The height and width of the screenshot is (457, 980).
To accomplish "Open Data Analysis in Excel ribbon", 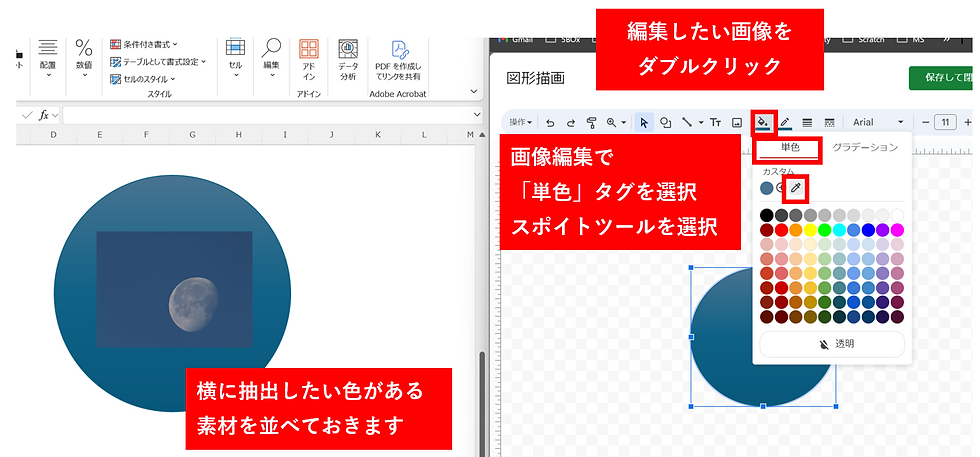I will click(348, 60).
